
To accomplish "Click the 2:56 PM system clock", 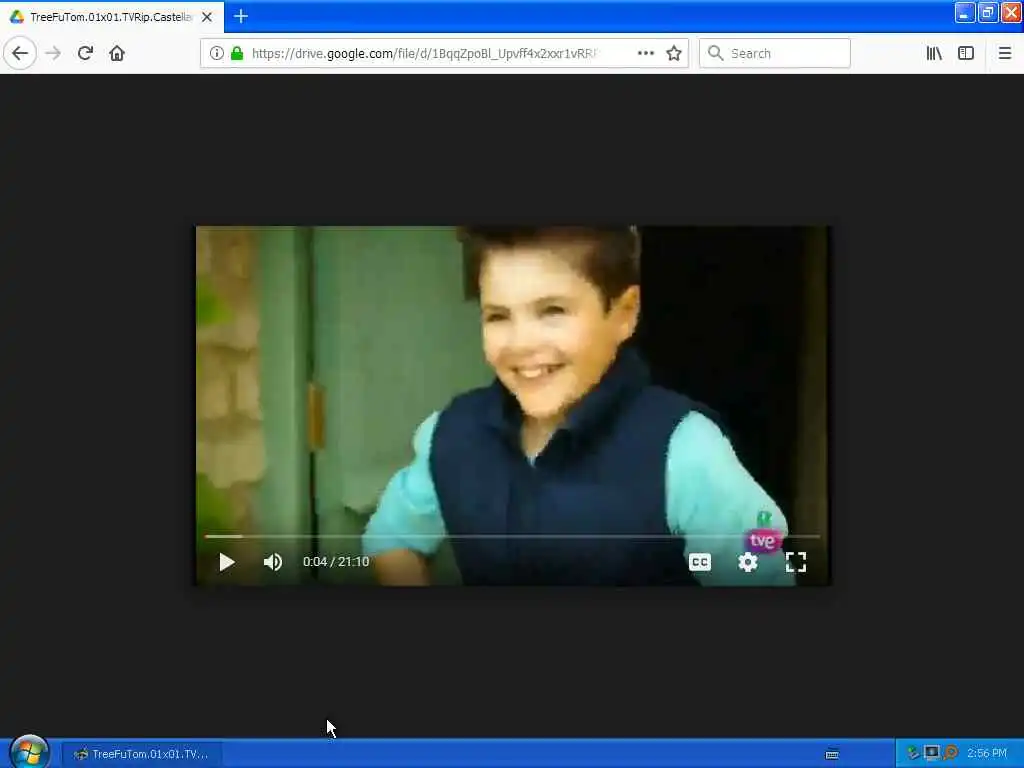I will [x=987, y=753].
